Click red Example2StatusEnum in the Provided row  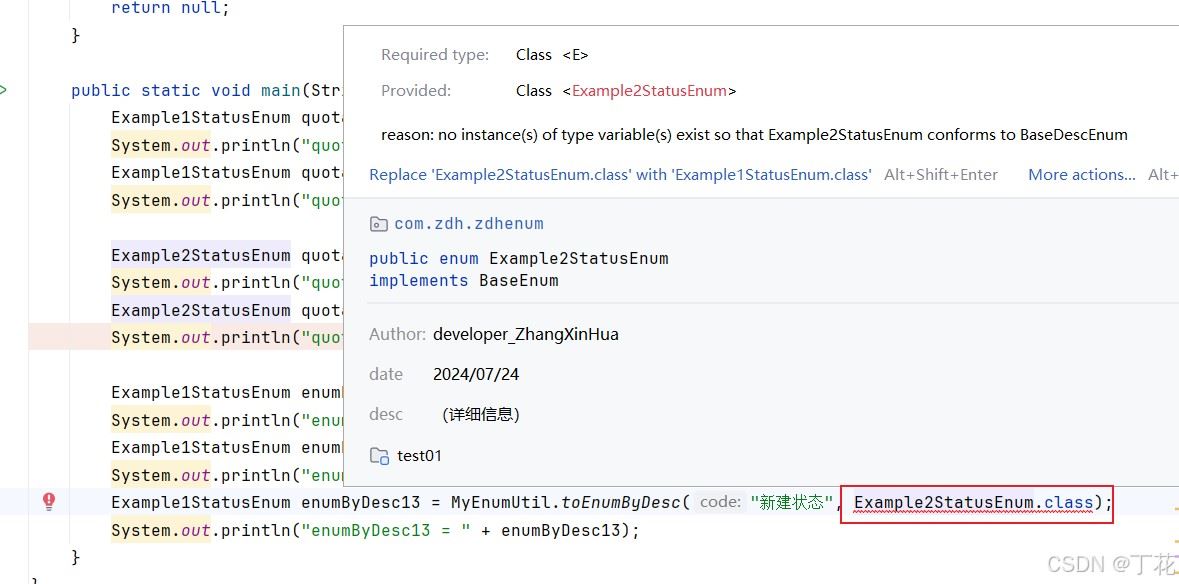pyautogui.click(x=649, y=91)
